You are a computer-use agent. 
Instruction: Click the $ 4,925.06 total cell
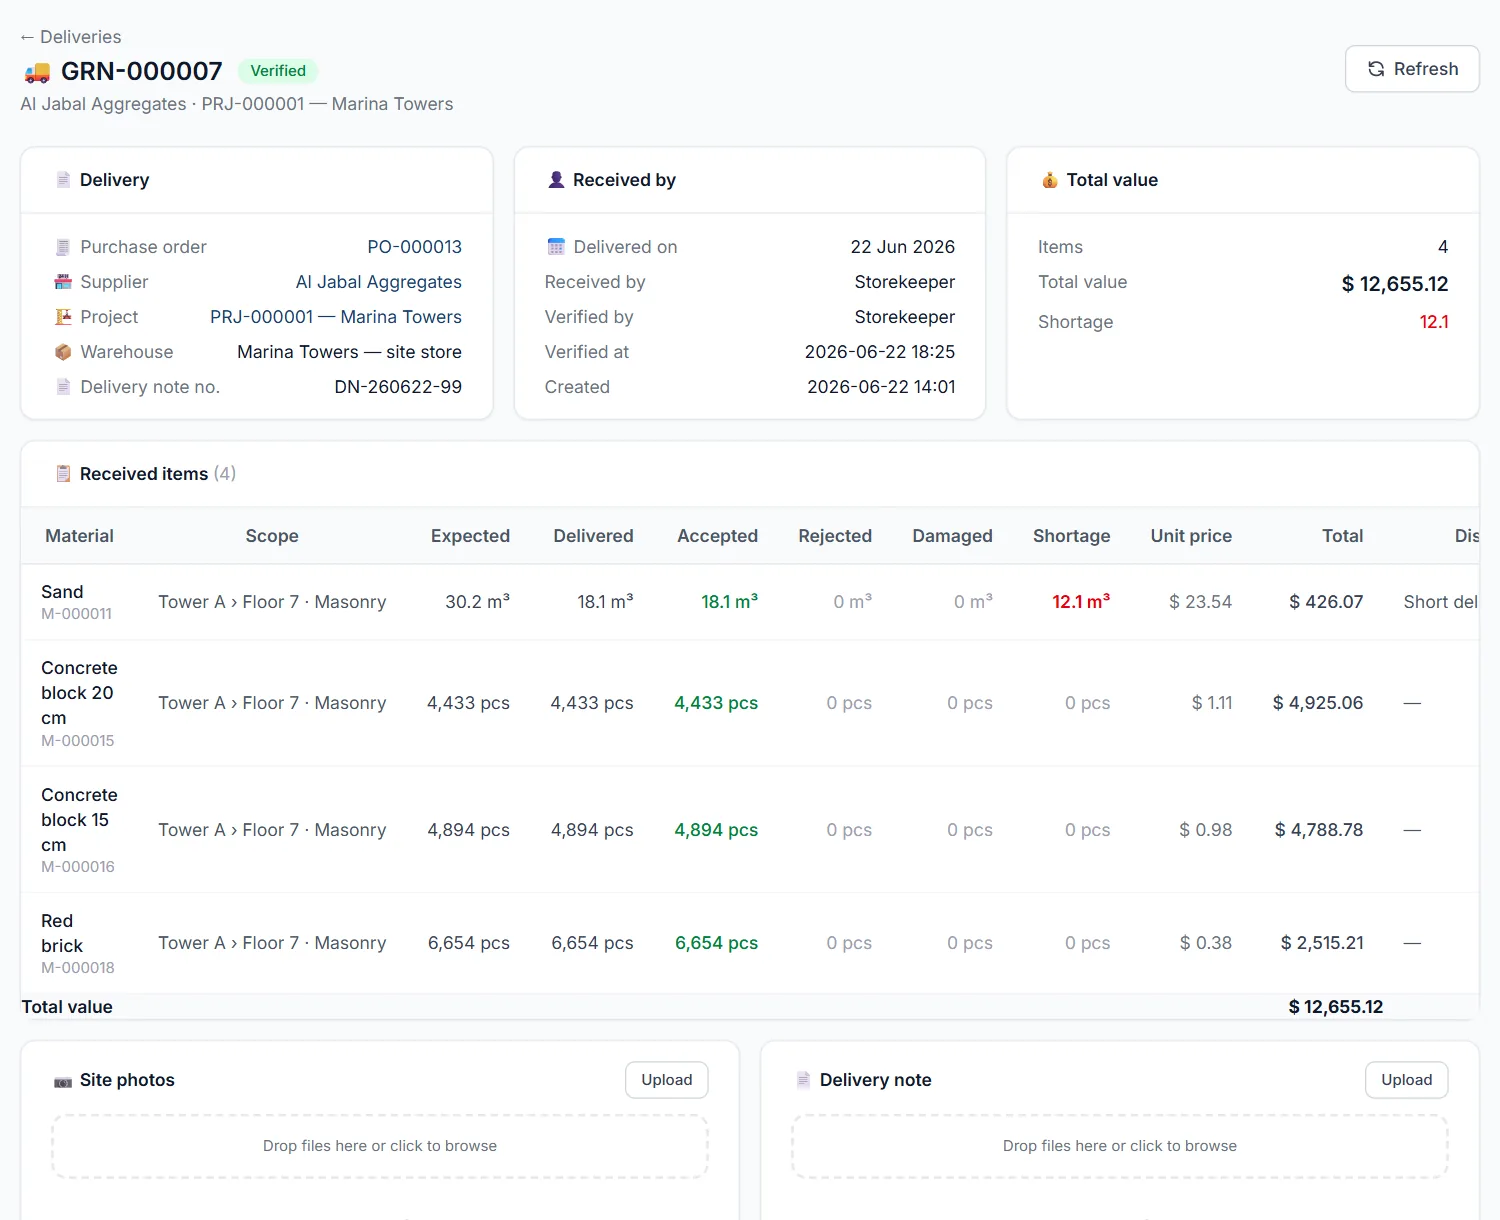(x=1318, y=703)
